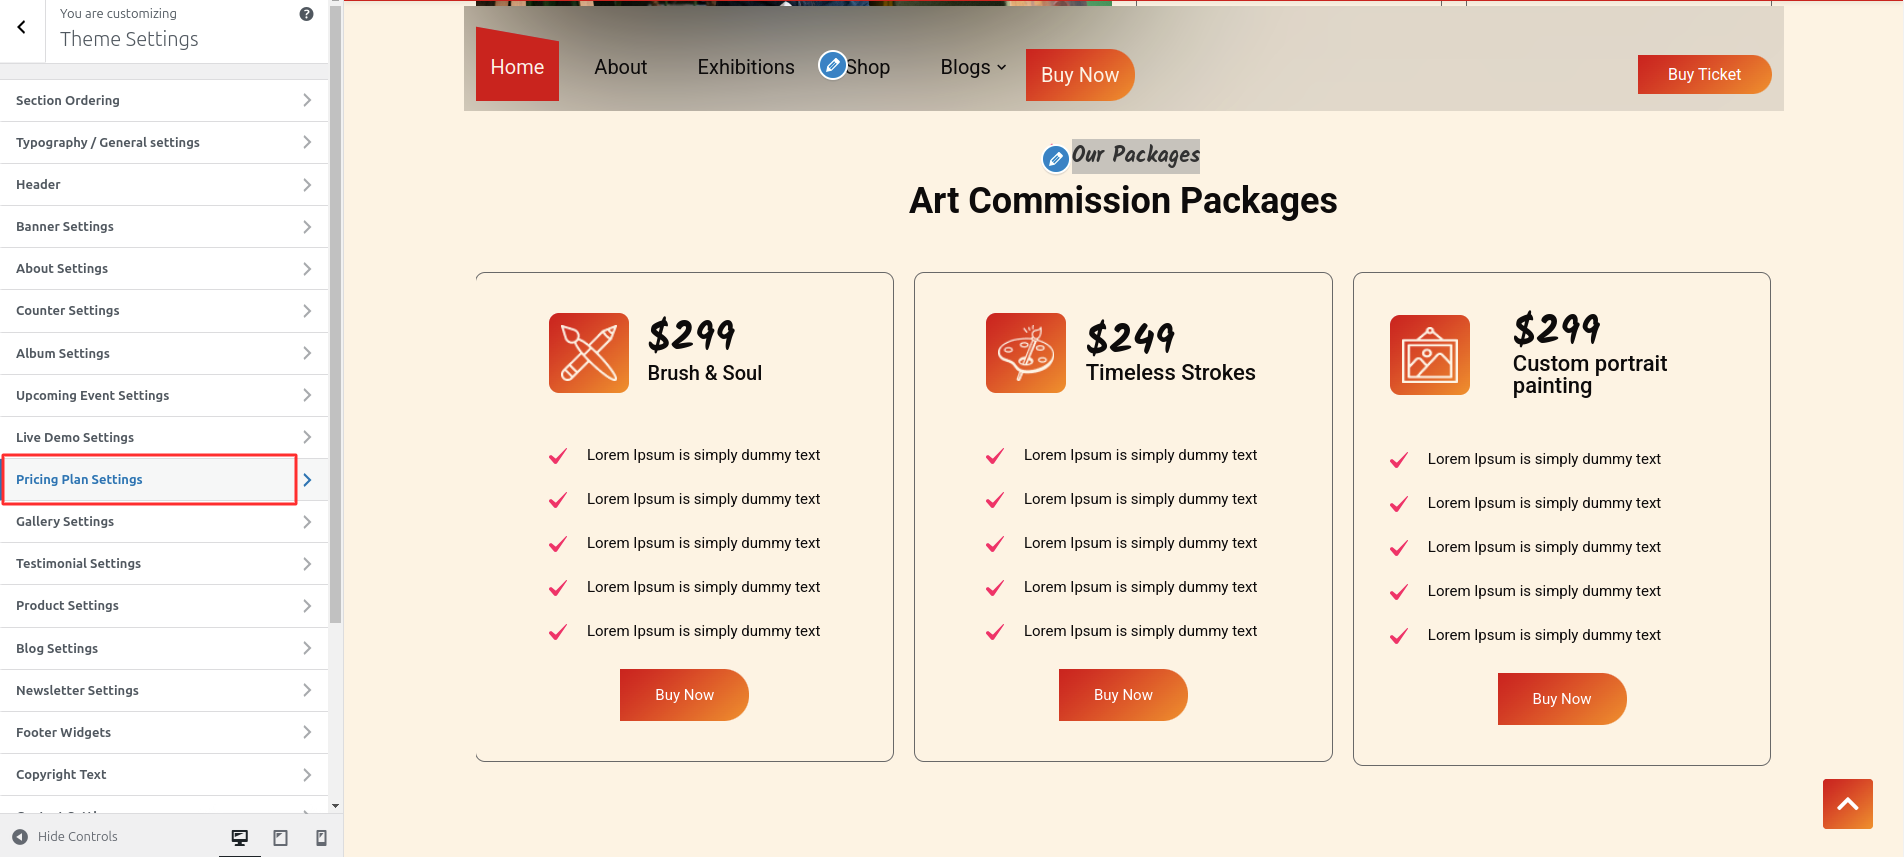Viewport: 1904px width, 857px height.
Task: Expand Pricing Plan Settings
Action: (x=149, y=479)
